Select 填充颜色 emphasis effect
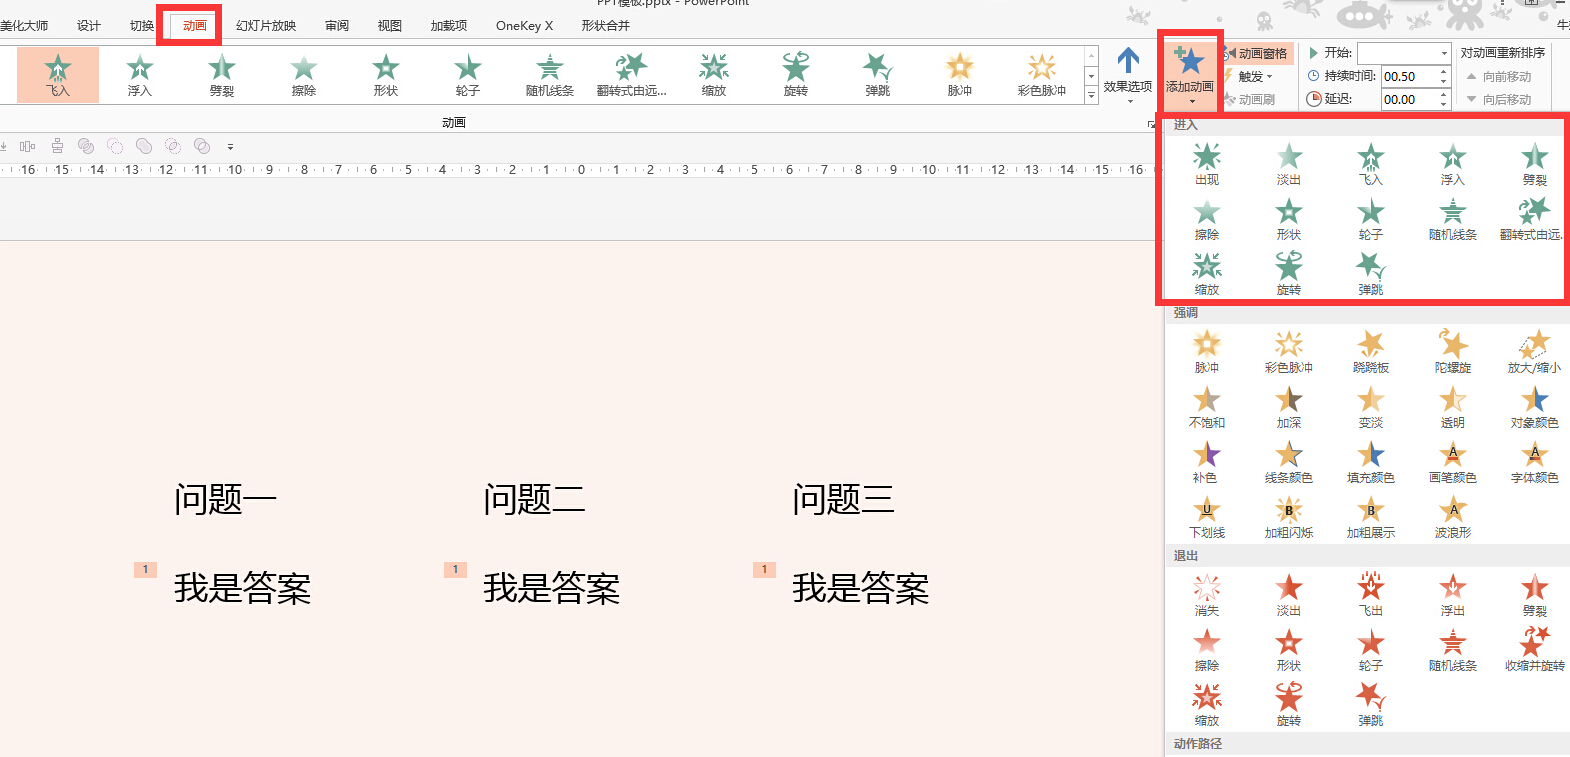1570x757 pixels. (1371, 462)
